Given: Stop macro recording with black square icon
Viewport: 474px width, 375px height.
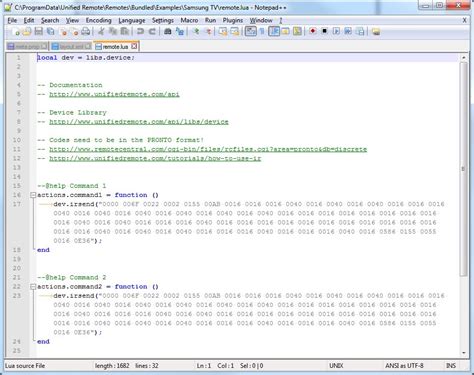Looking at the screenshot, I should pyautogui.click(x=324, y=31).
